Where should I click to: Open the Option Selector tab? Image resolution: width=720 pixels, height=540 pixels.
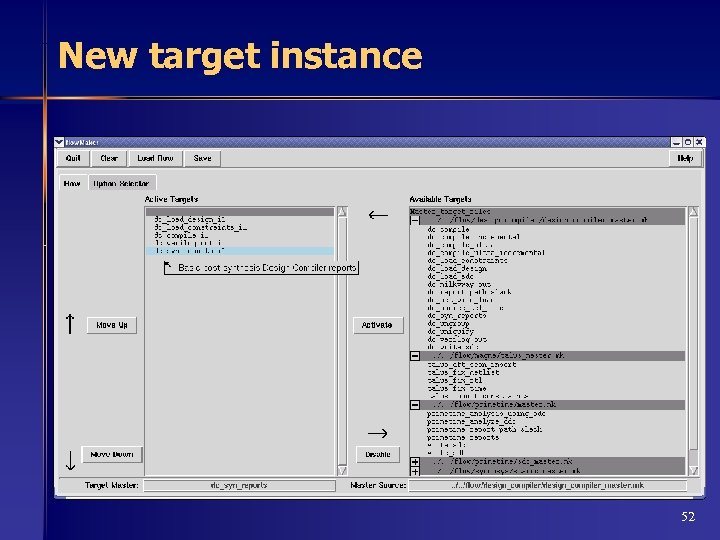coord(121,183)
